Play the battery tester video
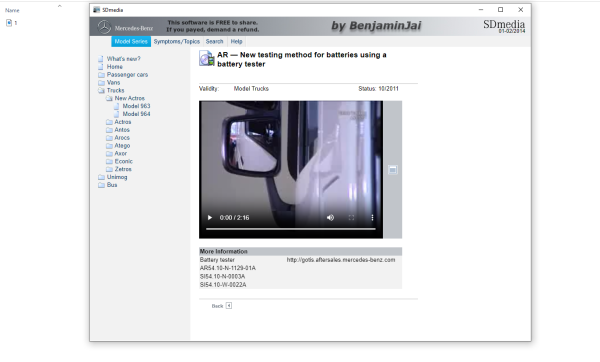Image resolution: width=600 pixels, height=362 pixels. [209, 217]
